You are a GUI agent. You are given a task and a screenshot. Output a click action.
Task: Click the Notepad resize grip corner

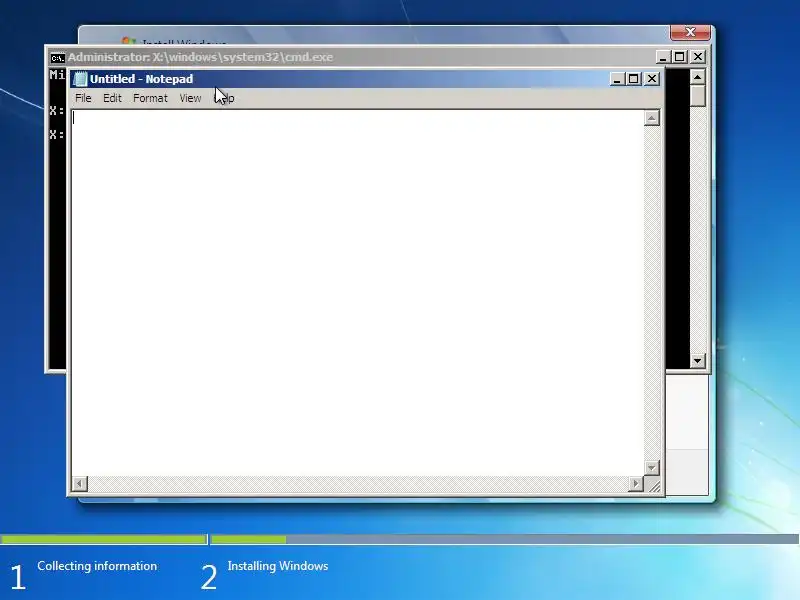coord(653,485)
